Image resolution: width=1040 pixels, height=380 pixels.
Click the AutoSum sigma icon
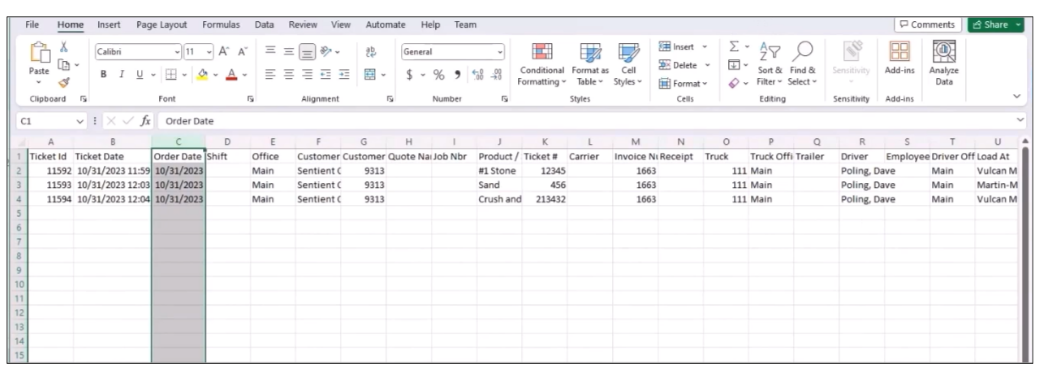(734, 46)
